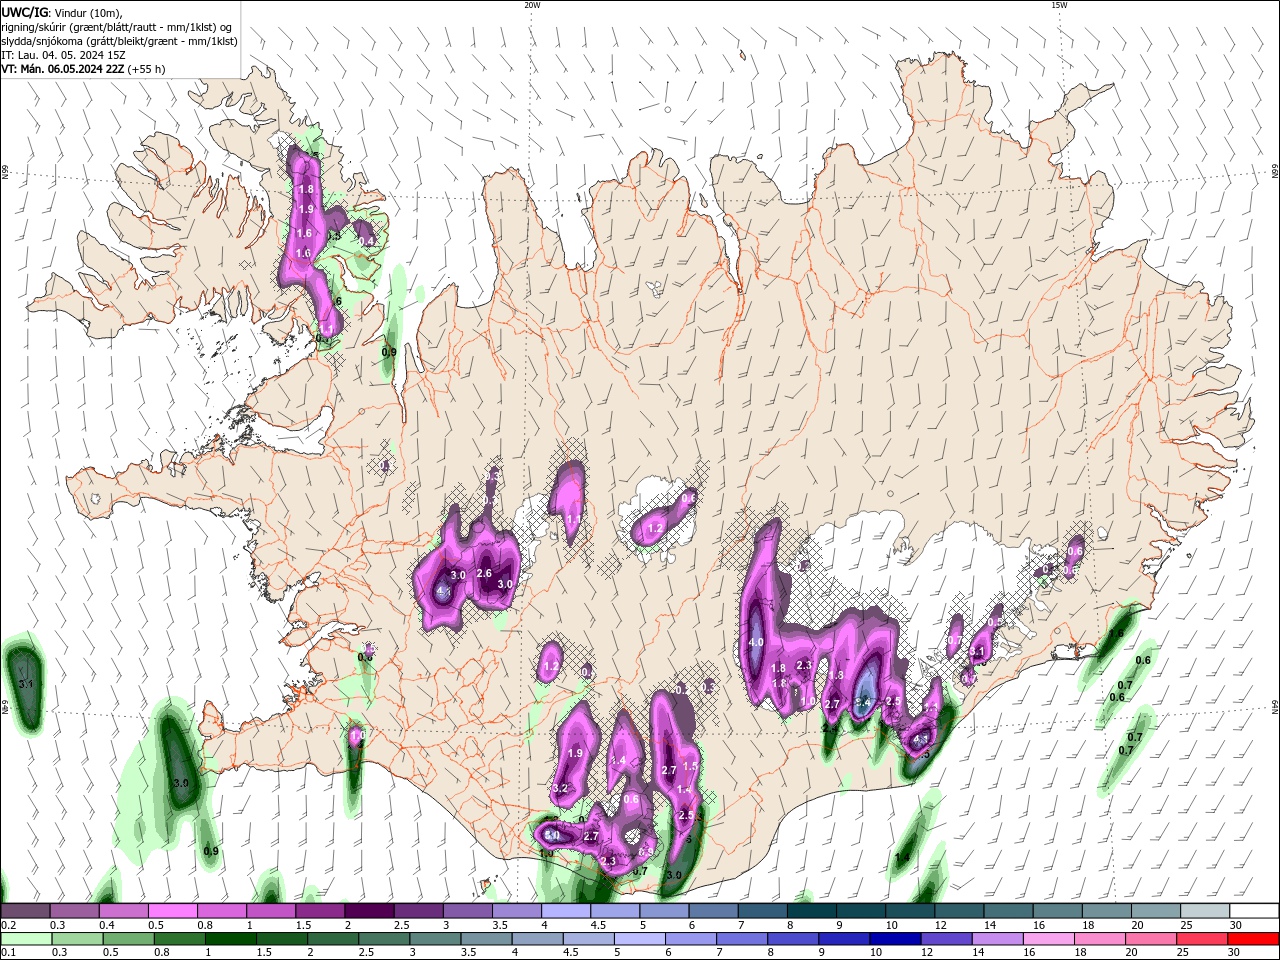Select the 'IT: Lau. 04. 05. 2024 15Z' text
Screen dimensions: 1280x960
64,55
